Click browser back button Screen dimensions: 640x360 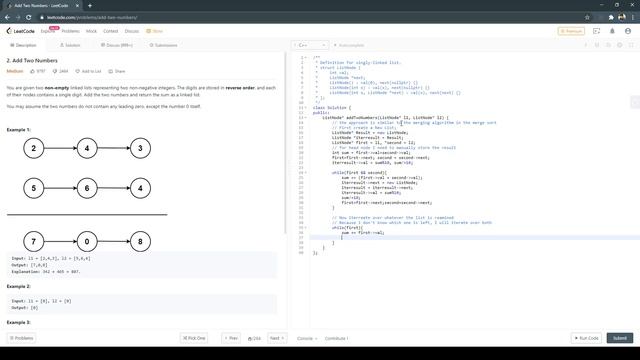pos(7,17)
